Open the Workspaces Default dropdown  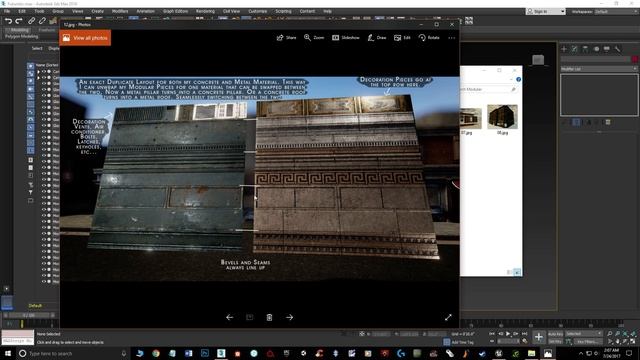[616, 11]
